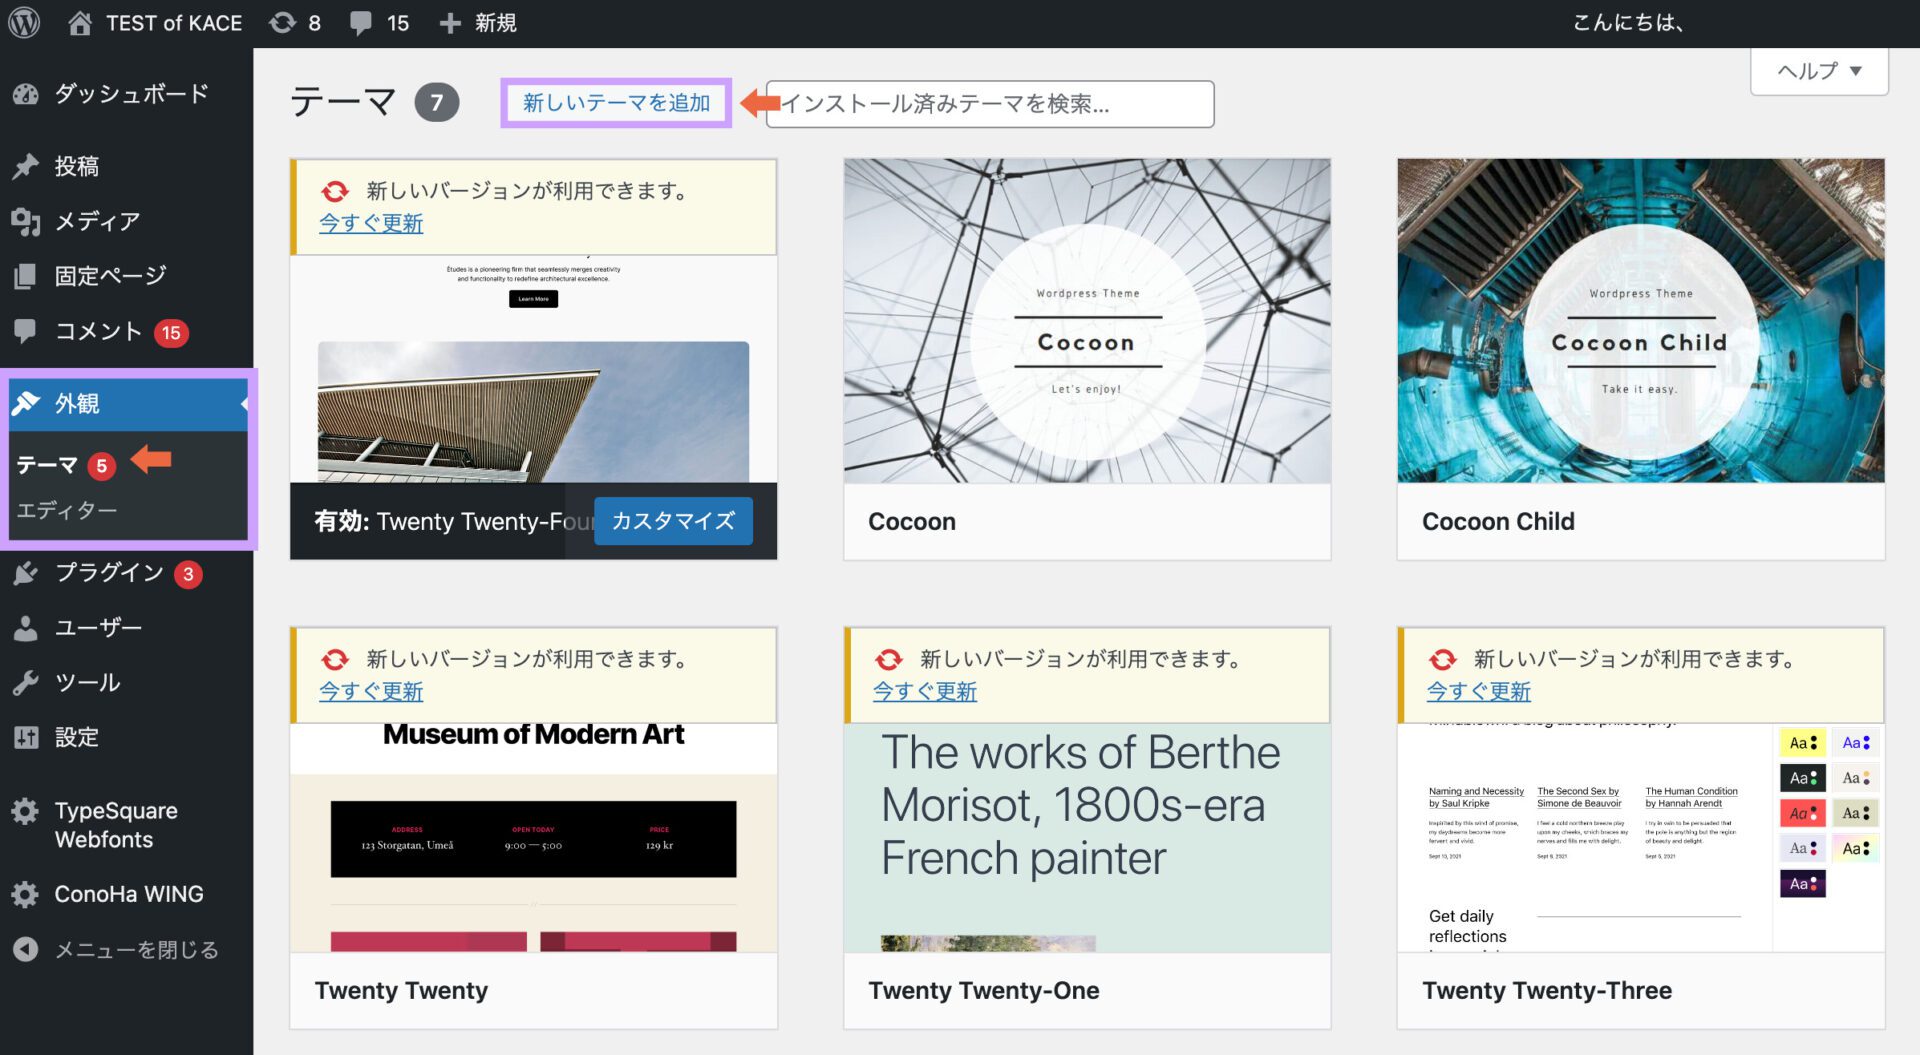The image size is (1920, 1055).
Task: Click the ツール wrench icon
Action: coord(26,683)
